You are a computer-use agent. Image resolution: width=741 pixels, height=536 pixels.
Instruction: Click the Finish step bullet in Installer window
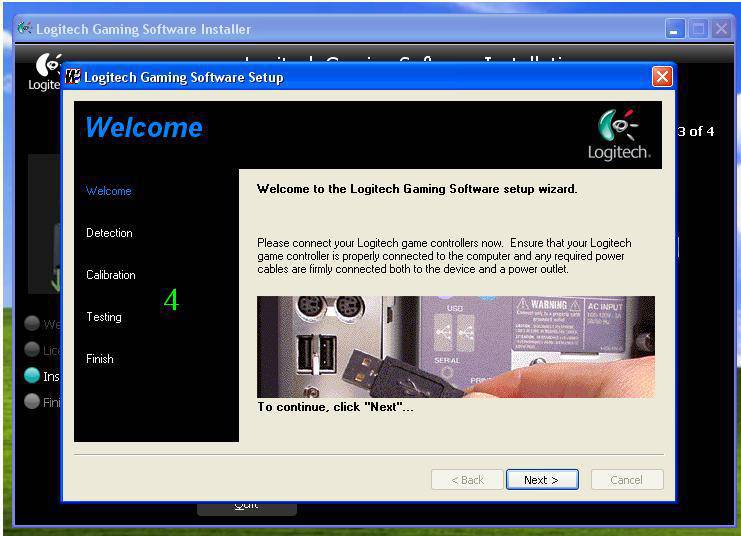32,401
